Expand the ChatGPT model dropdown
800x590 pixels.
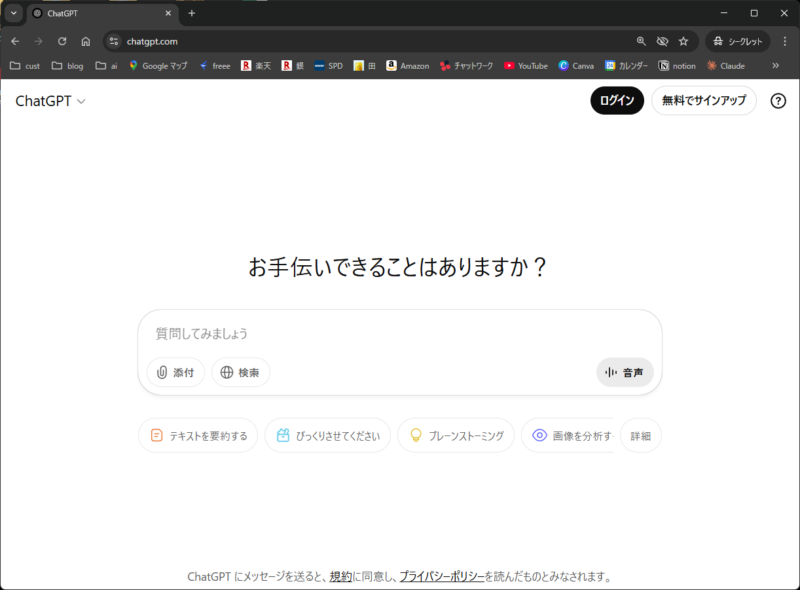point(51,101)
